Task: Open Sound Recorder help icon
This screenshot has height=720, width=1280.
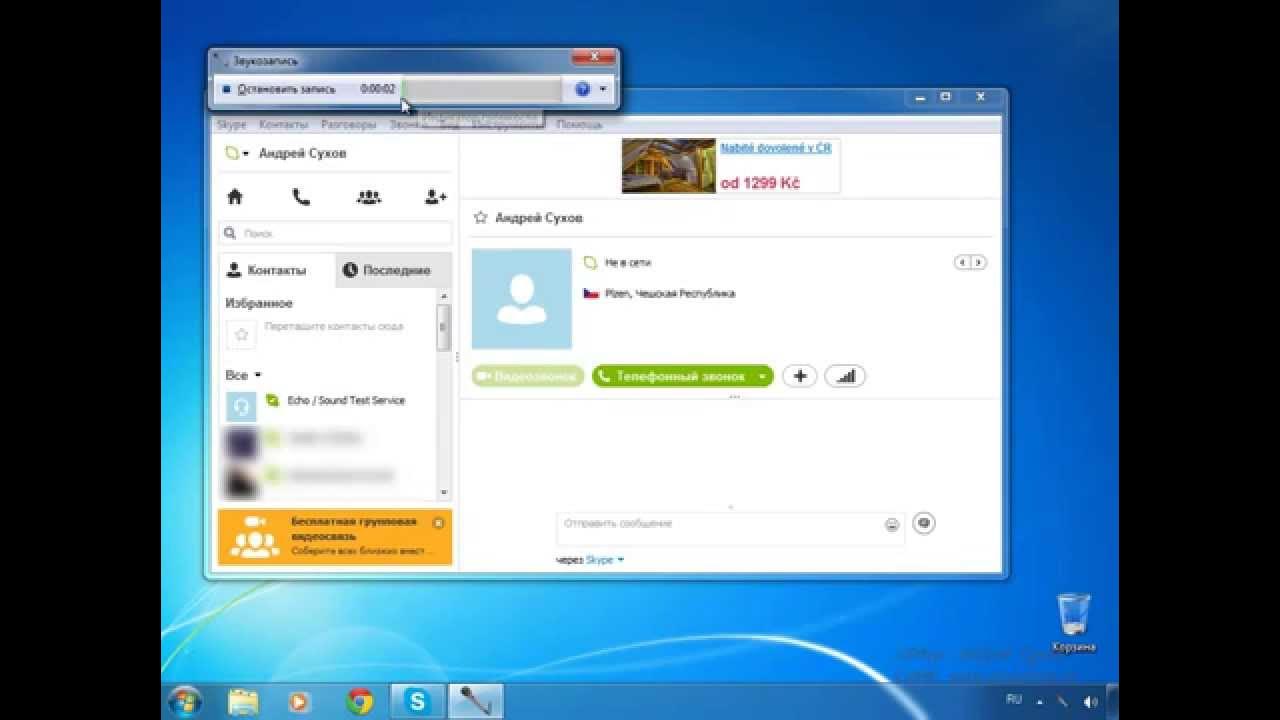Action: [583, 89]
